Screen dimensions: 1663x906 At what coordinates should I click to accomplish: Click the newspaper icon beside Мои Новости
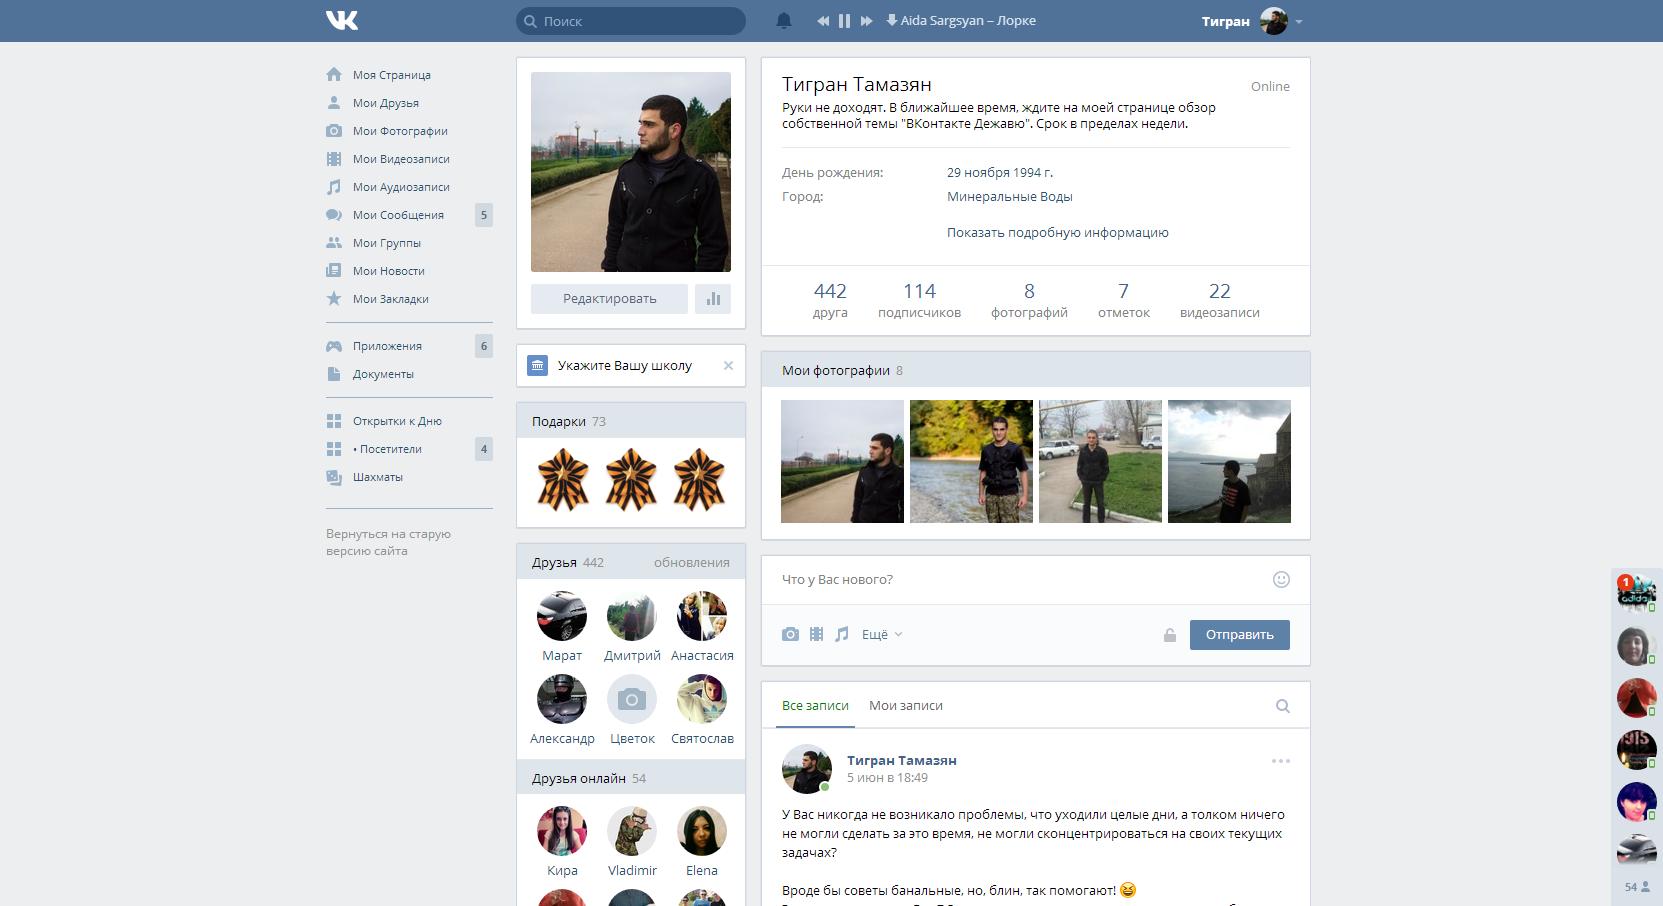[x=334, y=271]
